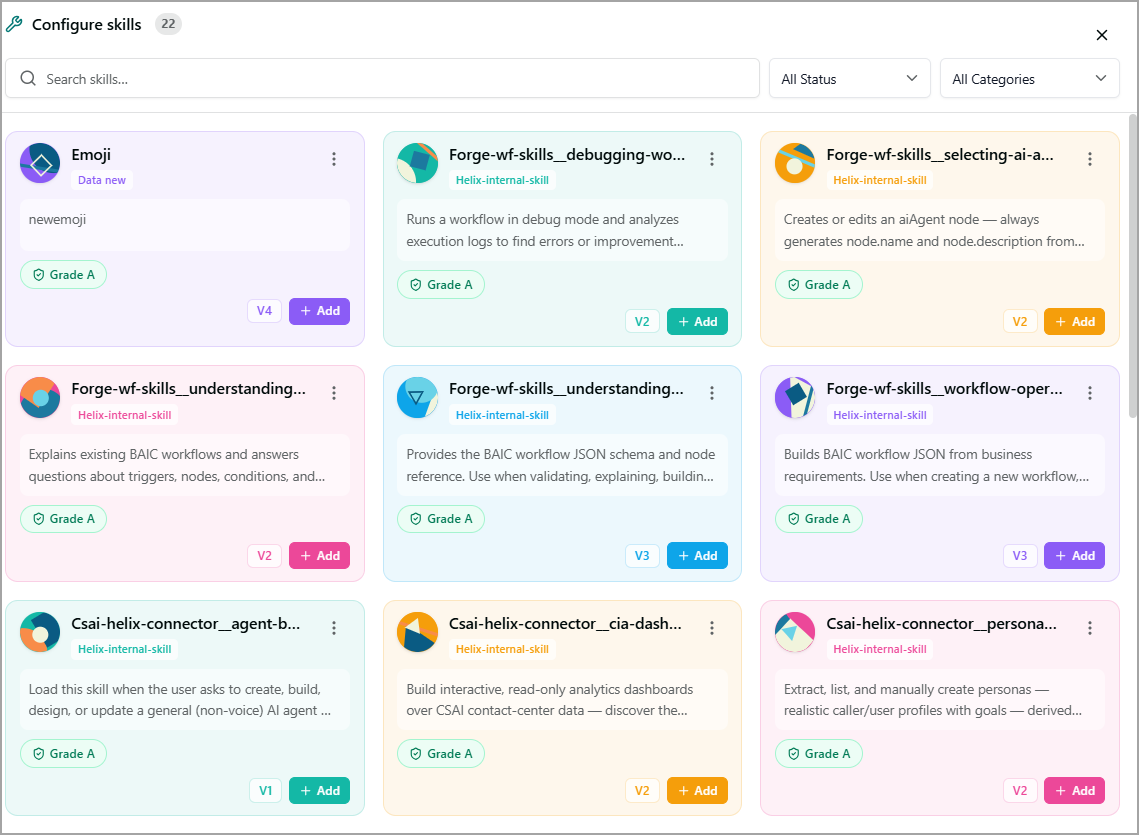Open three-dot menu on the 'Provides the BAIC workflow JSON schema' card
Screen dimensions: 1139x835
point(712,393)
